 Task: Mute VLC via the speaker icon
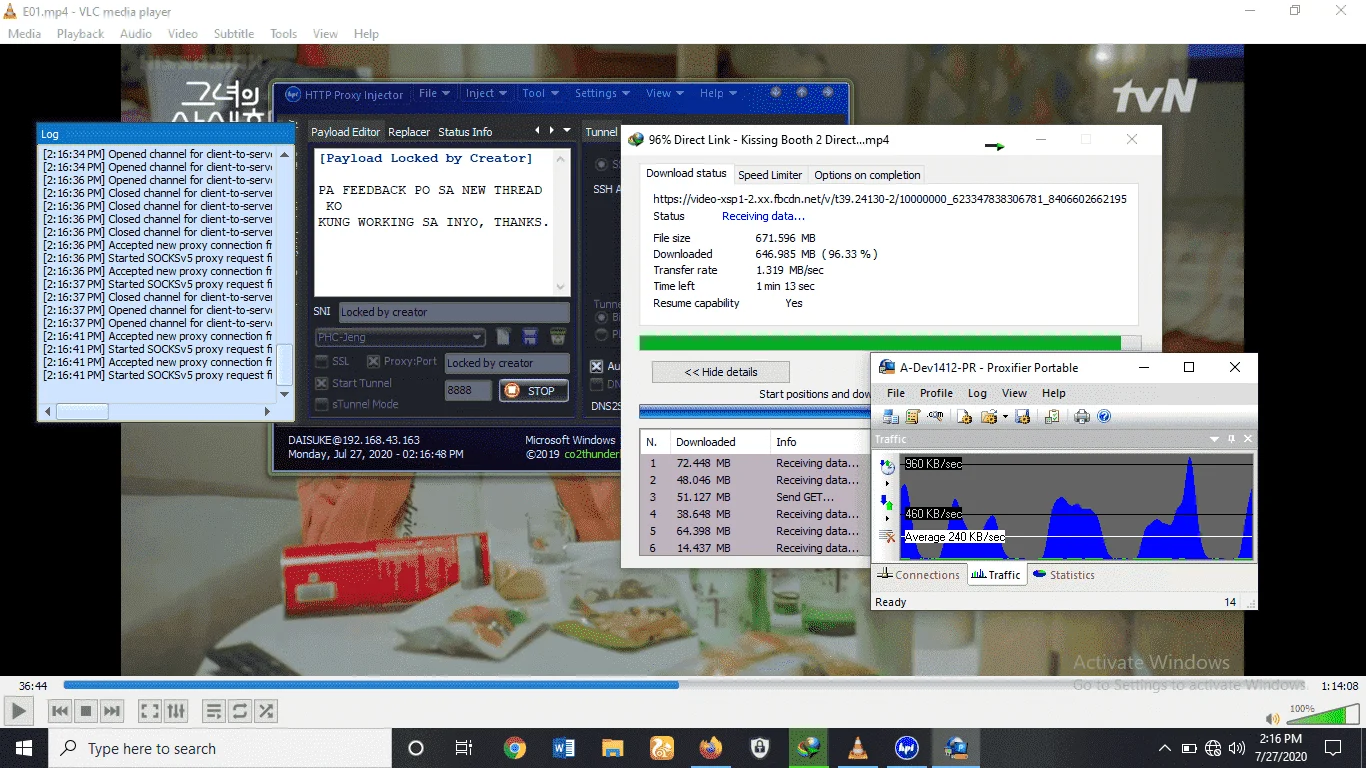[x=1272, y=718]
